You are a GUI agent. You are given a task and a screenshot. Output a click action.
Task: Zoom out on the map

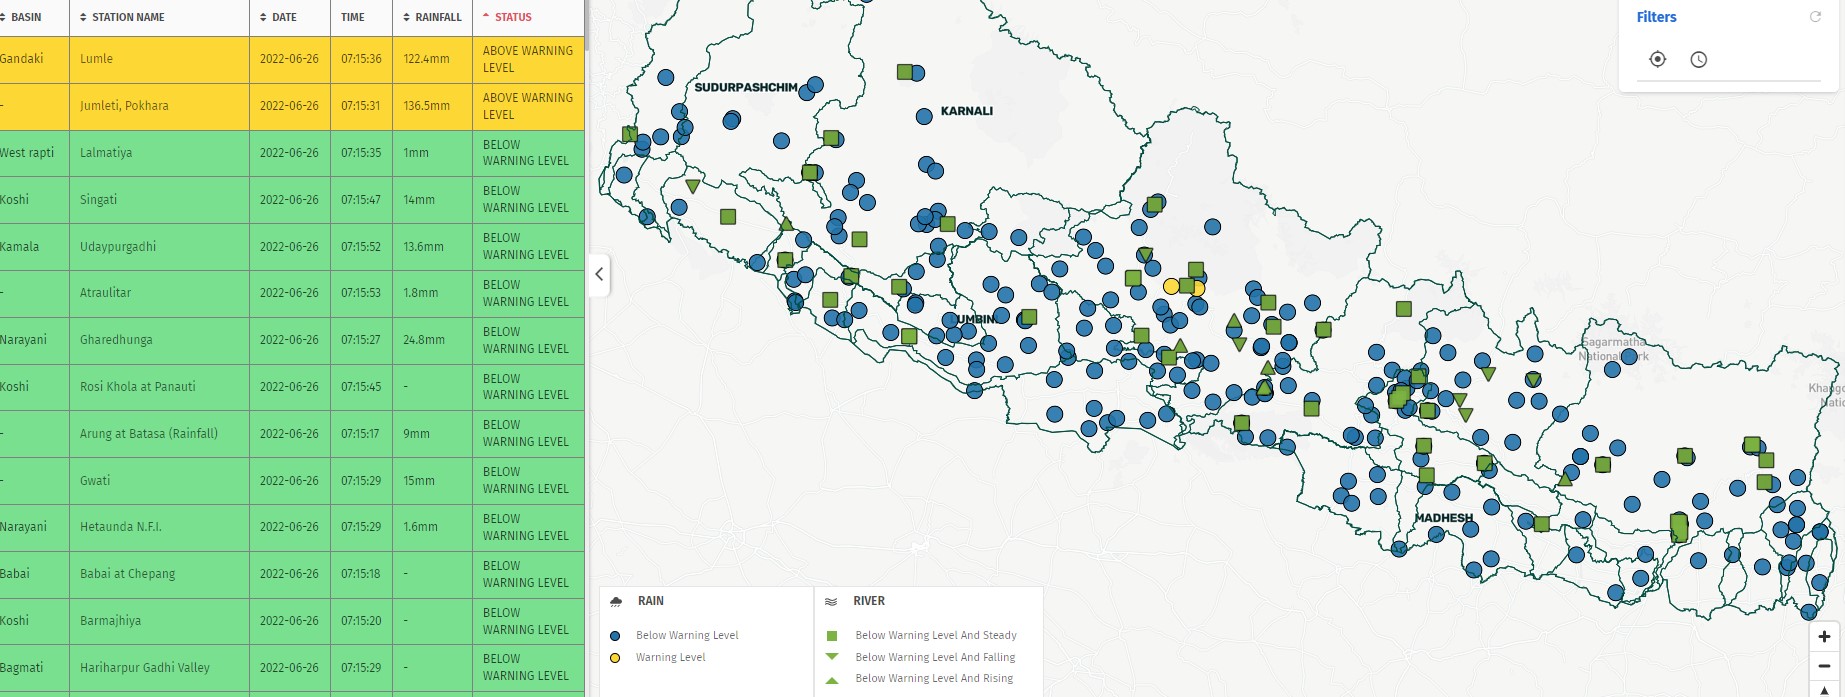click(1824, 665)
